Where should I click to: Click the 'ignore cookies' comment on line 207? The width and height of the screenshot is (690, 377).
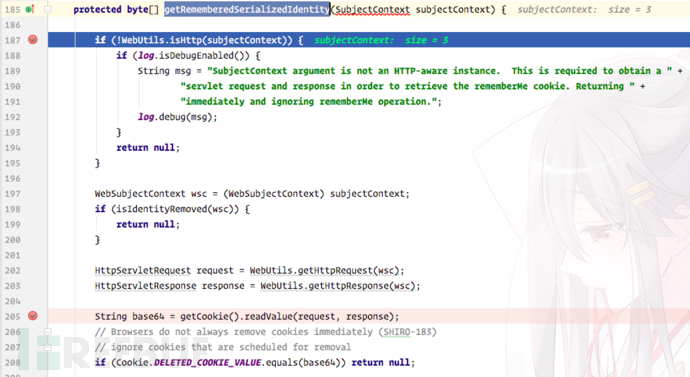(x=223, y=347)
